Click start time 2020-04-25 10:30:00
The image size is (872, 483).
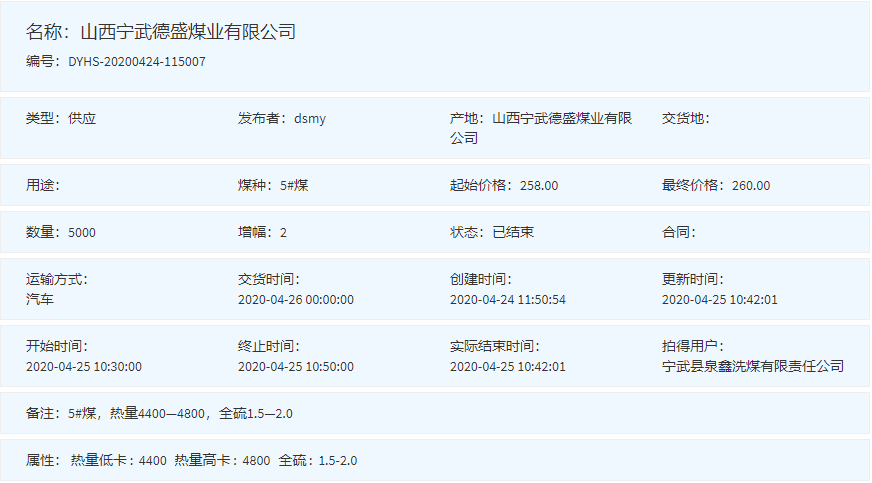click(x=84, y=366)
